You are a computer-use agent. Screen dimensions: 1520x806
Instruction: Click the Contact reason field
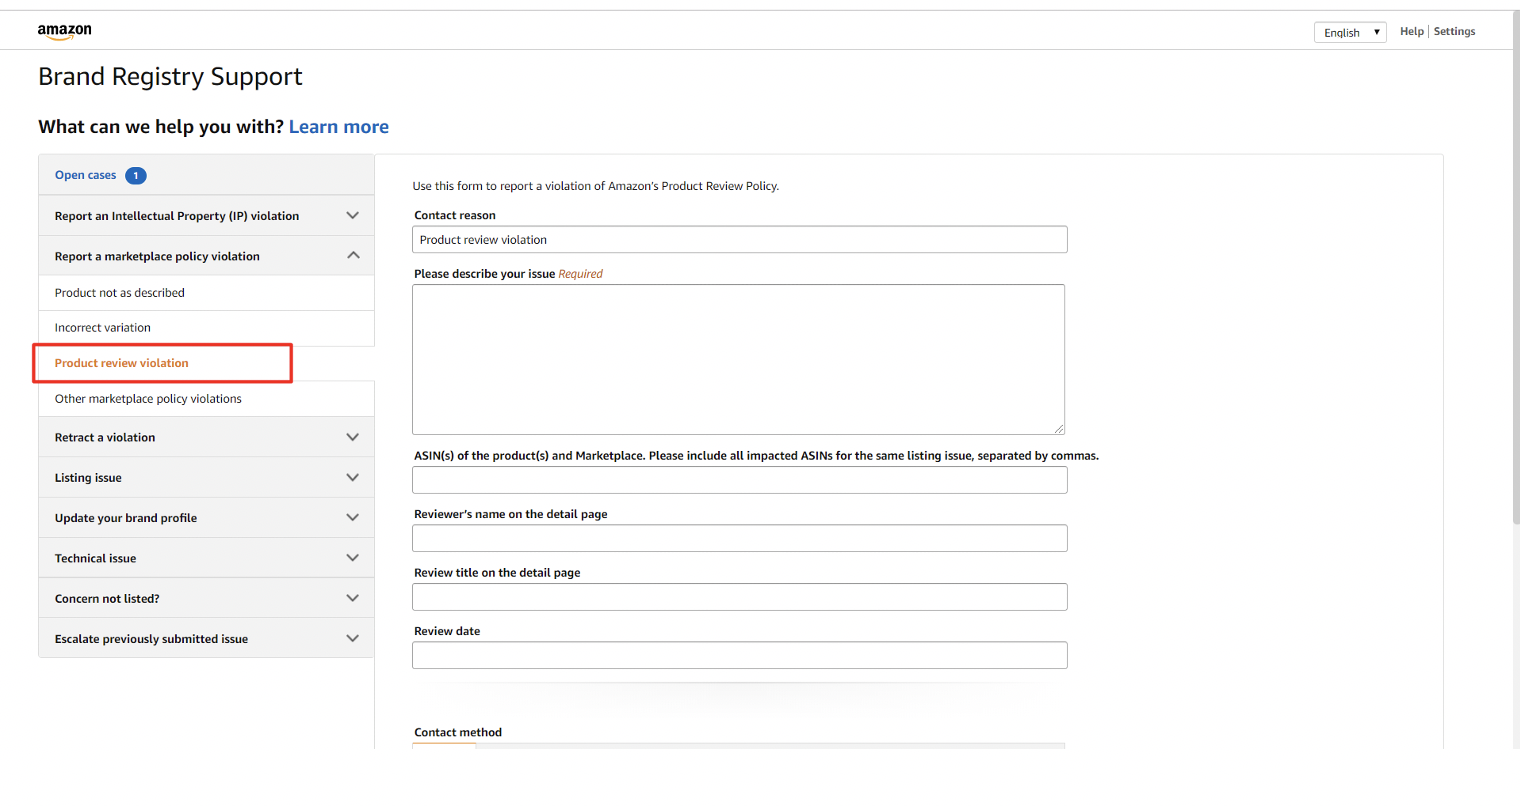pyautogui.click(x=740, y=240)
